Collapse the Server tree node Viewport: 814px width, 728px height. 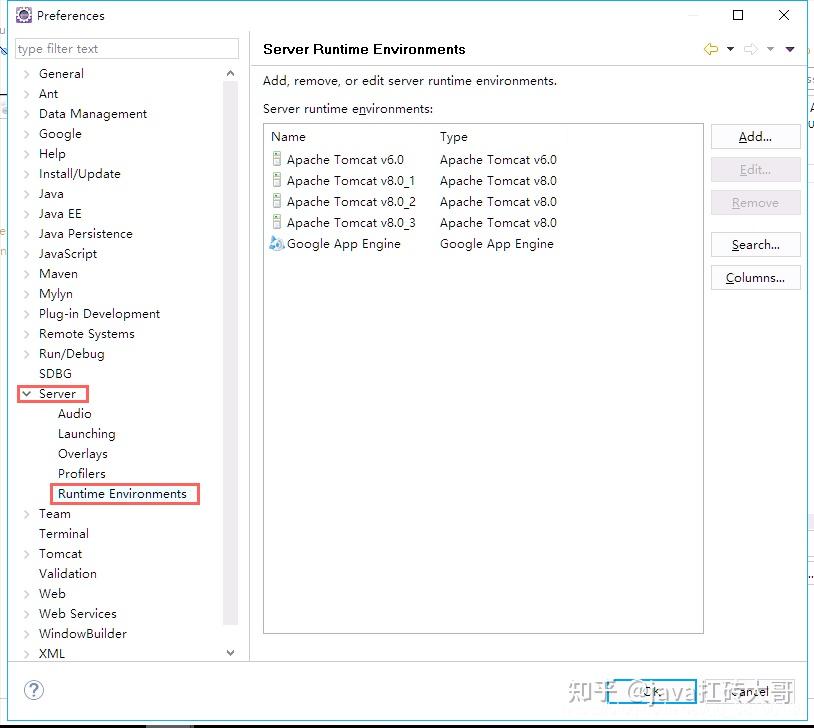26,394
